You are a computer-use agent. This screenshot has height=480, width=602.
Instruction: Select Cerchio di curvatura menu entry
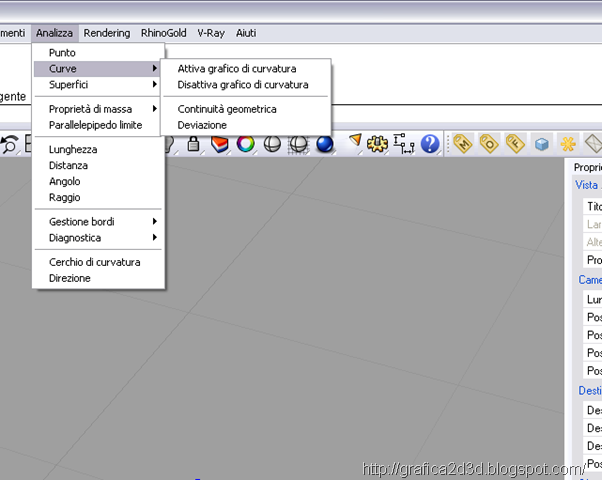(94, 262)
